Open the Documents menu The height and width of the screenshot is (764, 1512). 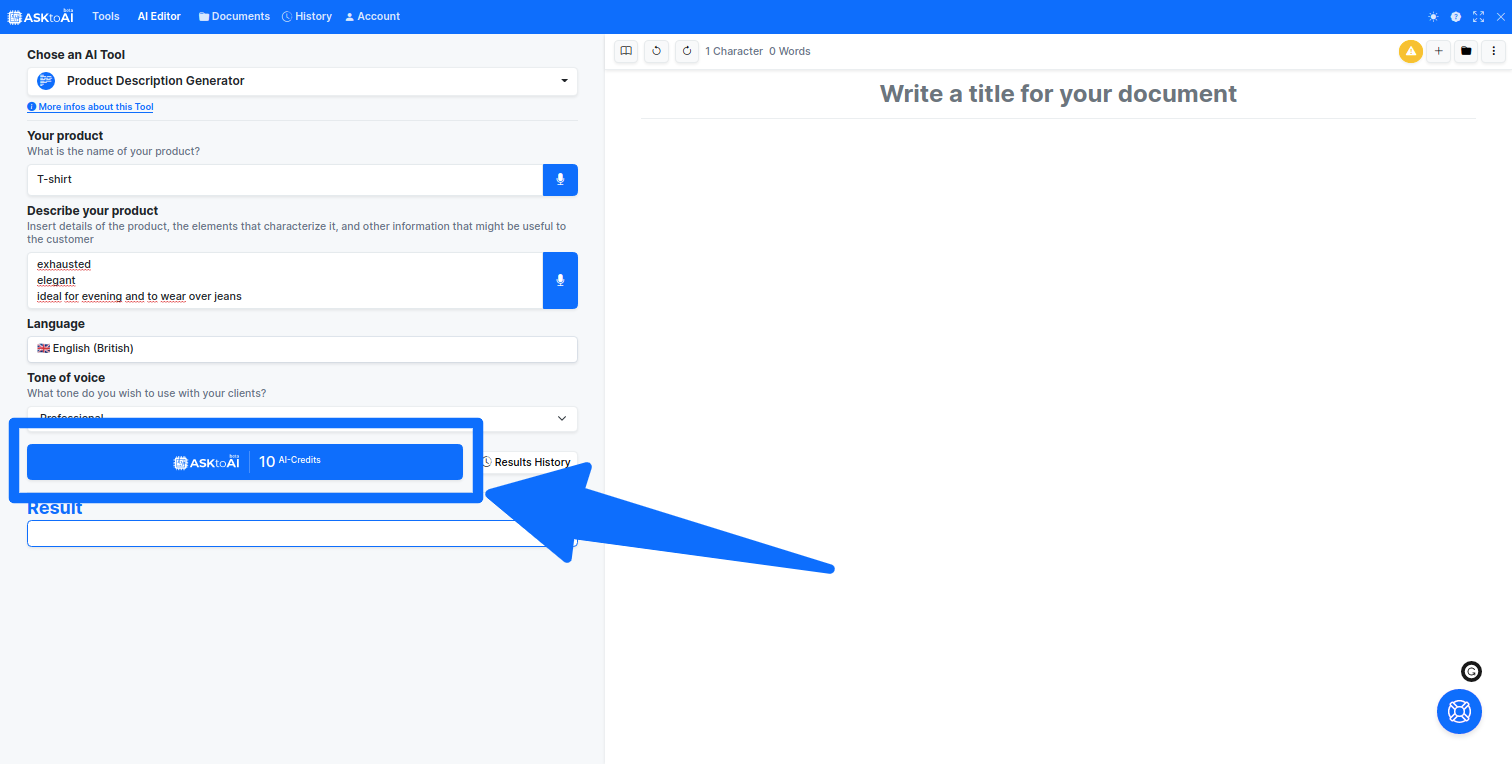(x=233, y=16)
